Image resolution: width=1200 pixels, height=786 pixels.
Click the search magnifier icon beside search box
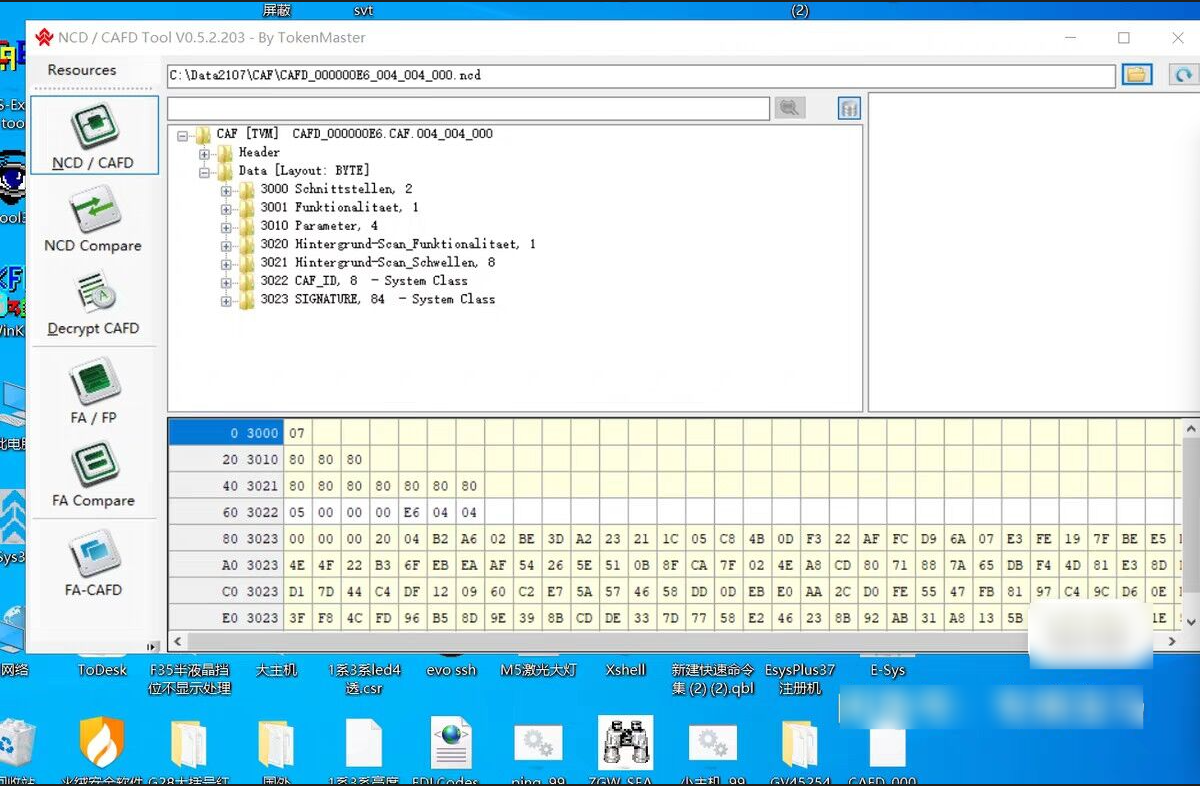(x=790, y=108)
